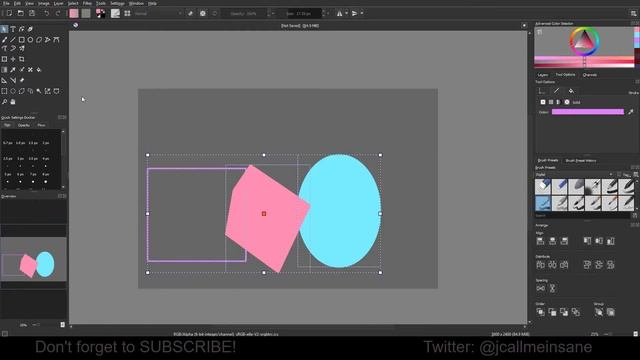Pick color with fill eyedropper icon
Screen dimensions: 640x360
[x=631, y=112]
